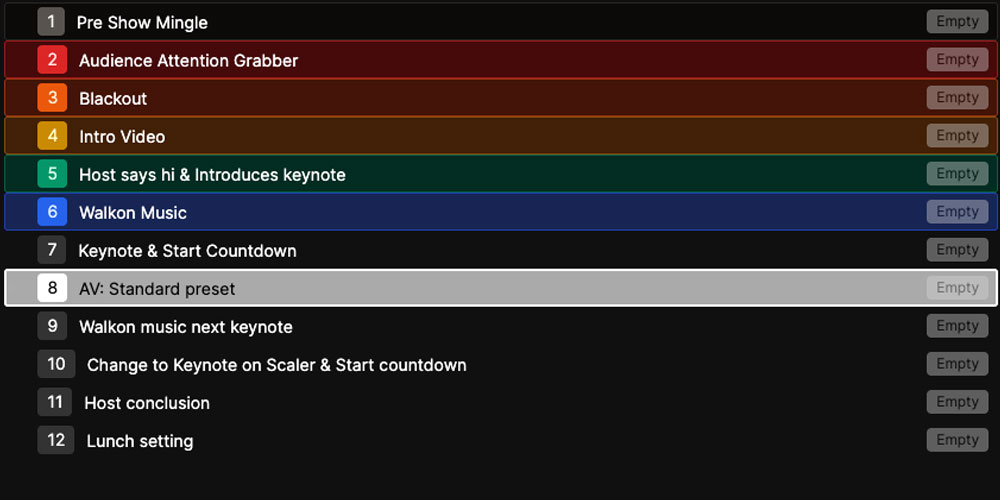Click the white number 8 badge
Image resolution: width=1000 pixels, height=500 pixels.
[x=52, y=288]
